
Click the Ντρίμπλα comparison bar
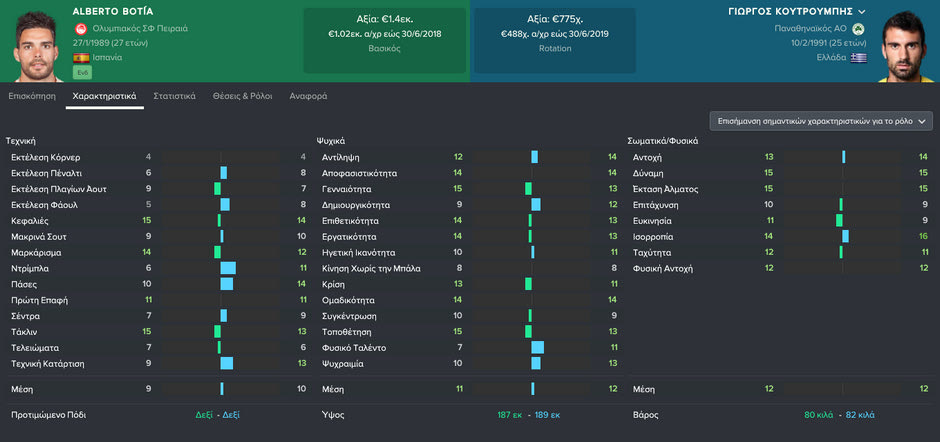[228, 268]
